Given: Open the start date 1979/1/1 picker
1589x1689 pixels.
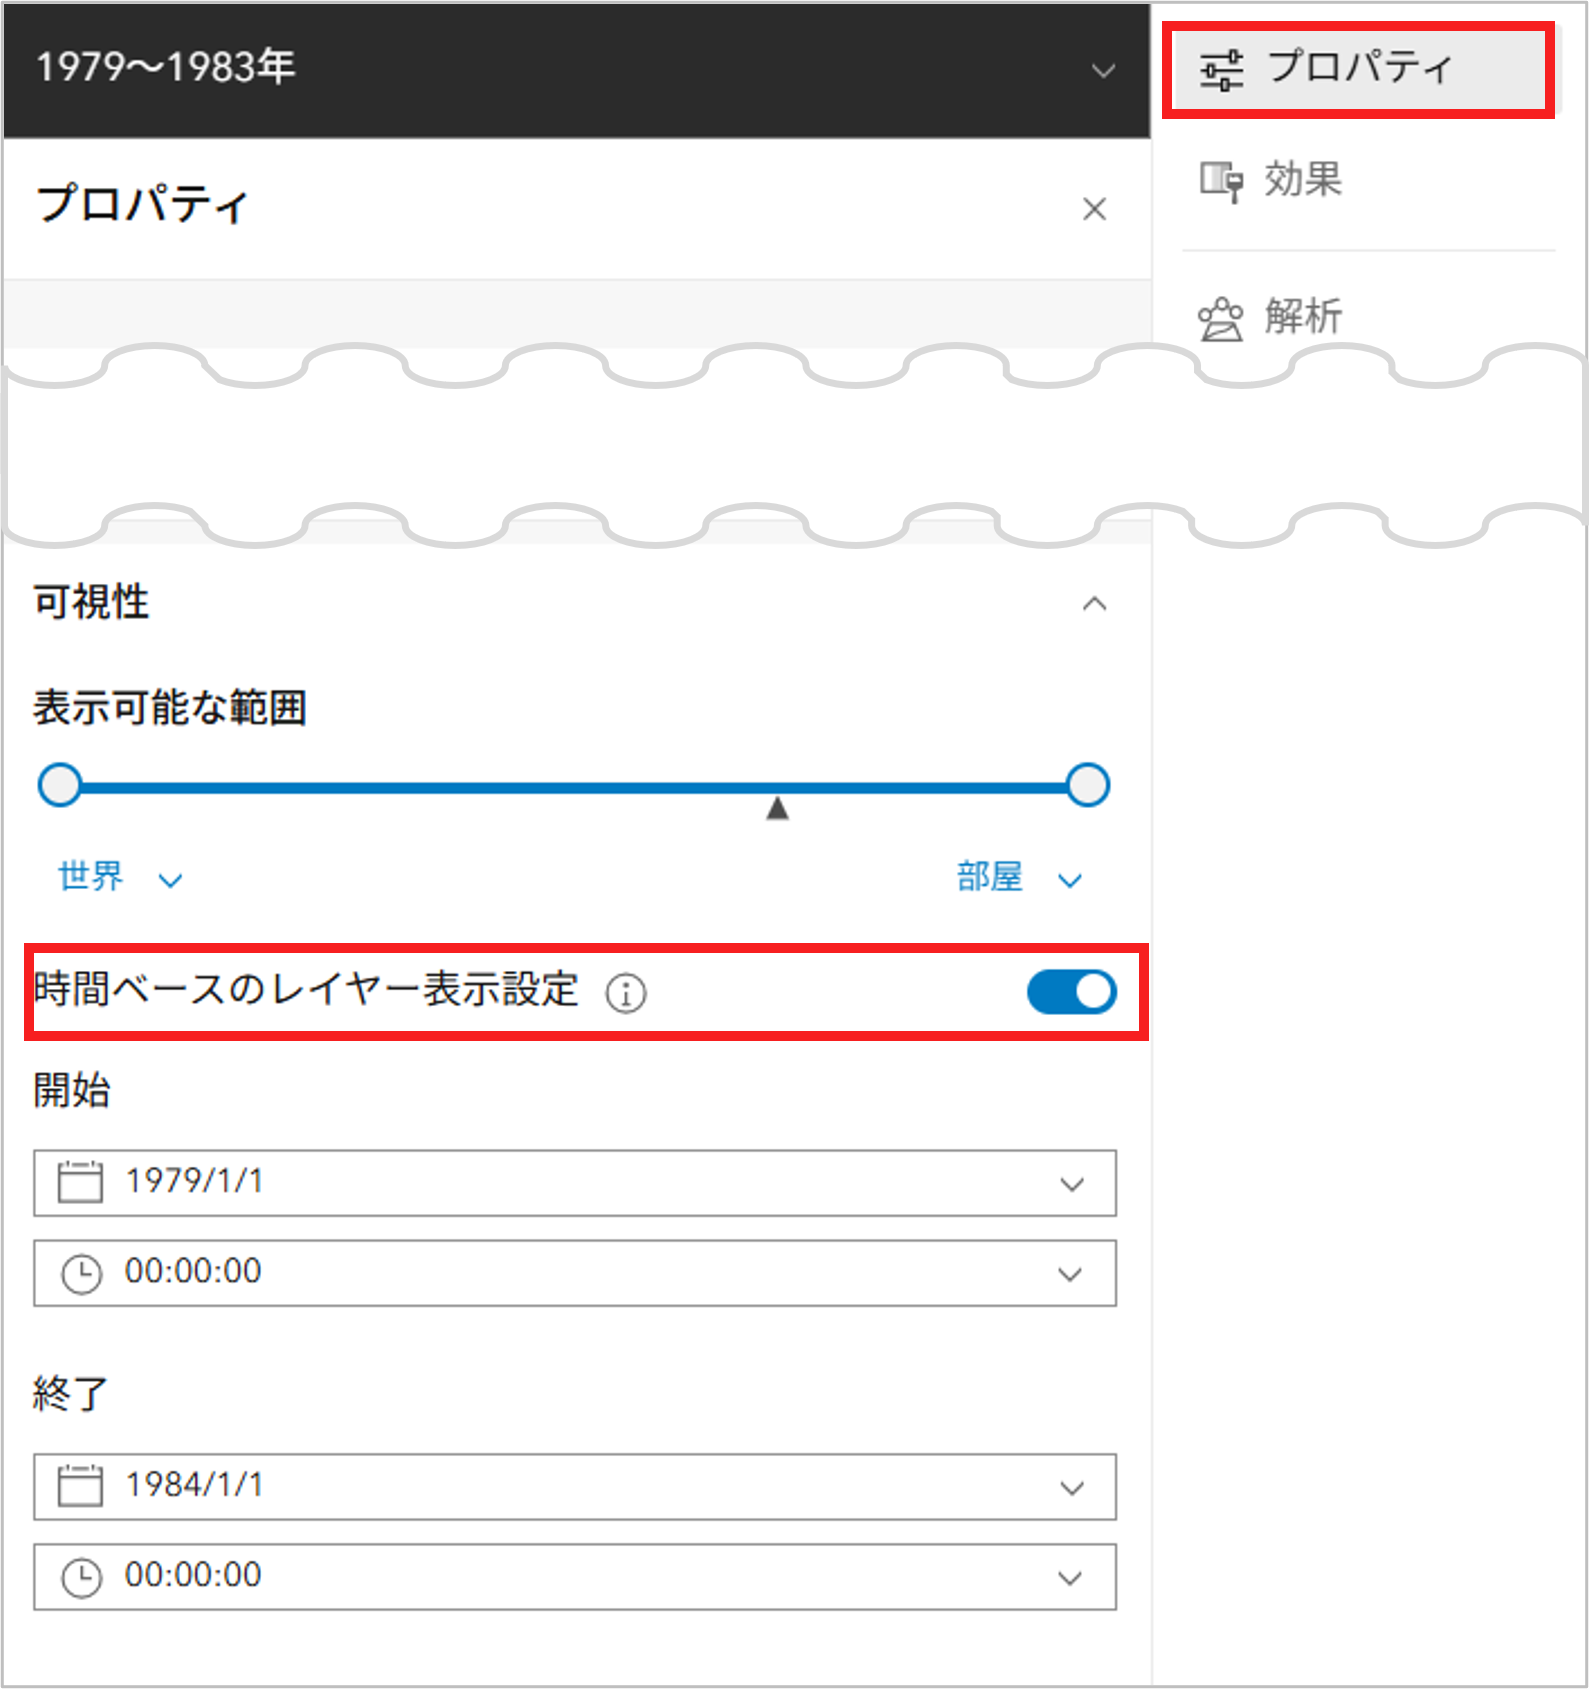Looking at the screenshot, I should click(575, 1183).
